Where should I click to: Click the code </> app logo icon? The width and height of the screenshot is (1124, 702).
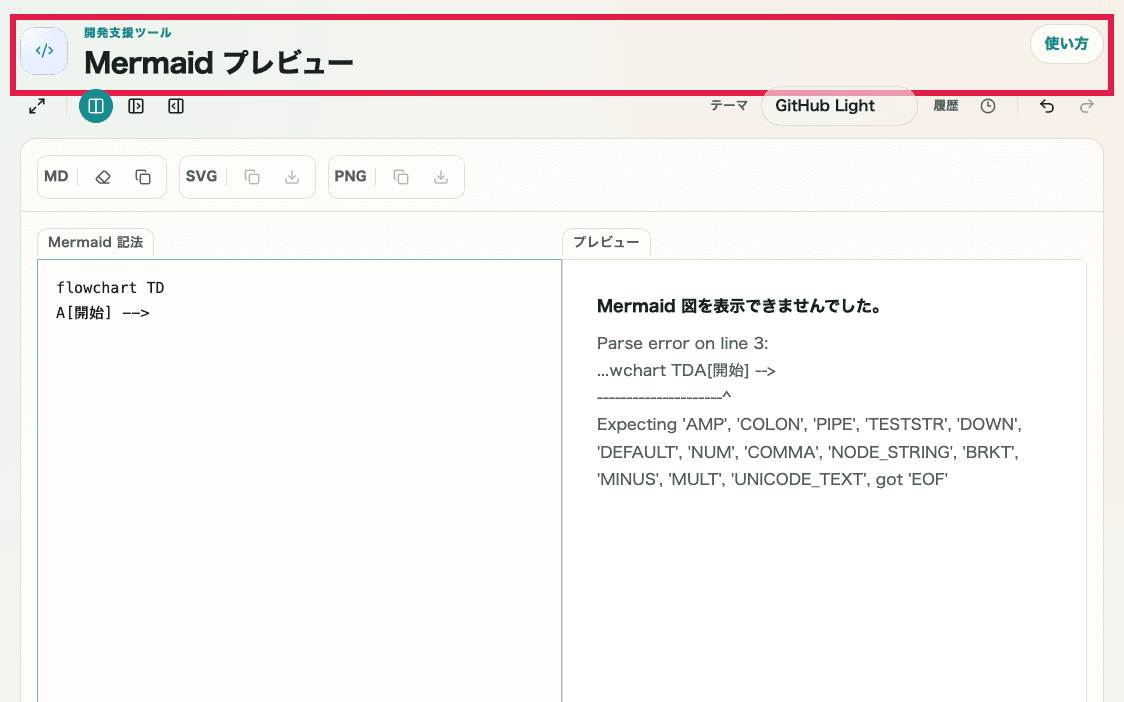pyautogui.click(x=44, y=50)
